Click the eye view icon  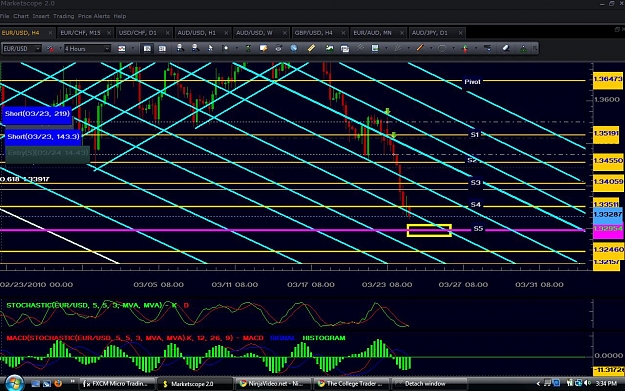(x=278, y=48)
